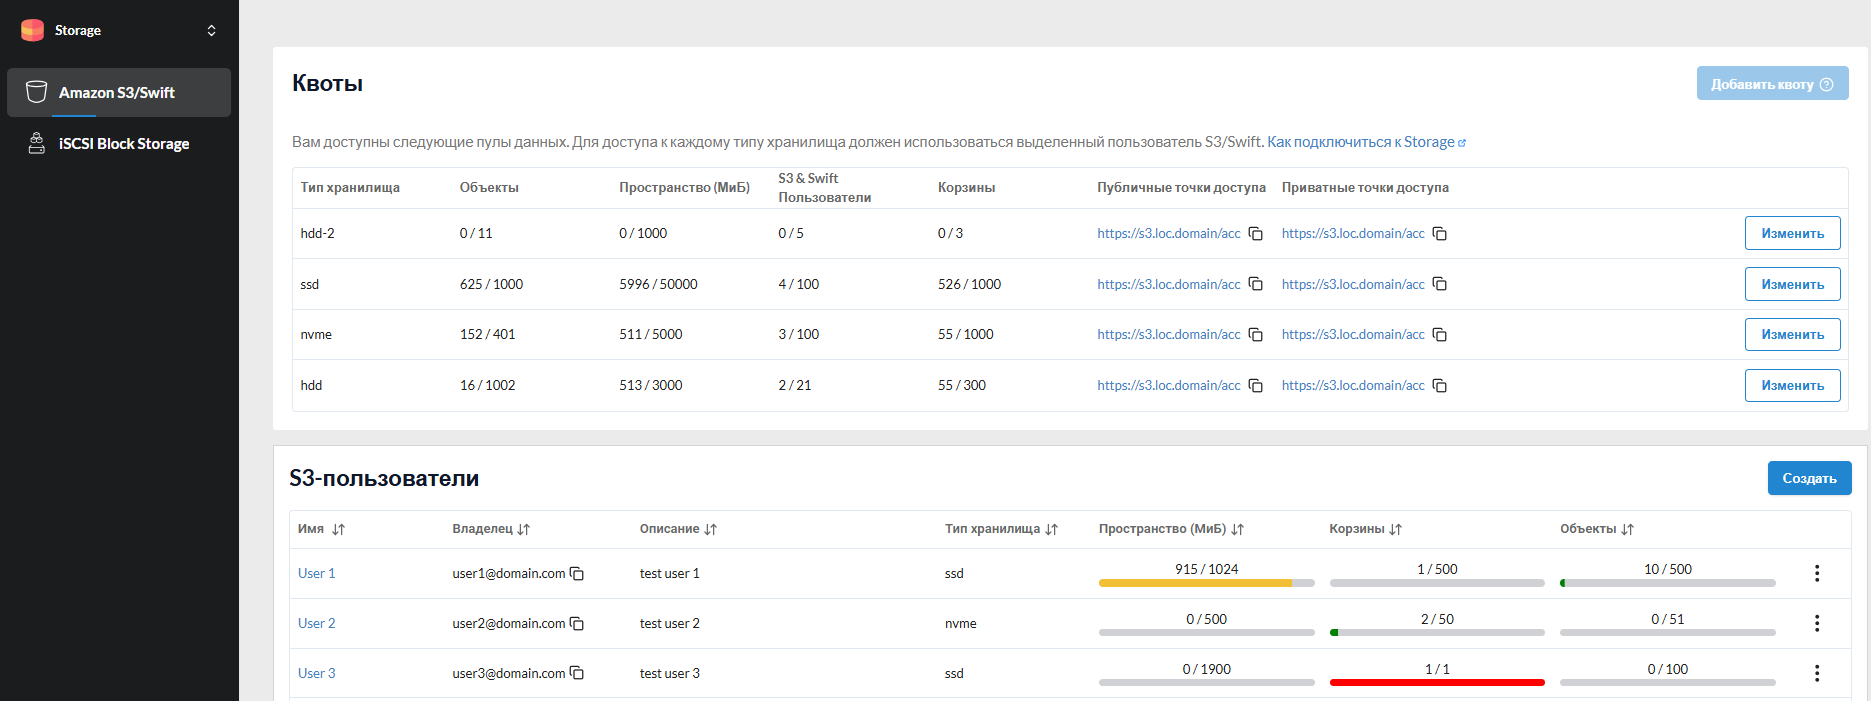Click the hdd-2 quota buckets value 0 / 3
The image size is (1871, 701).
pos(951,233)
